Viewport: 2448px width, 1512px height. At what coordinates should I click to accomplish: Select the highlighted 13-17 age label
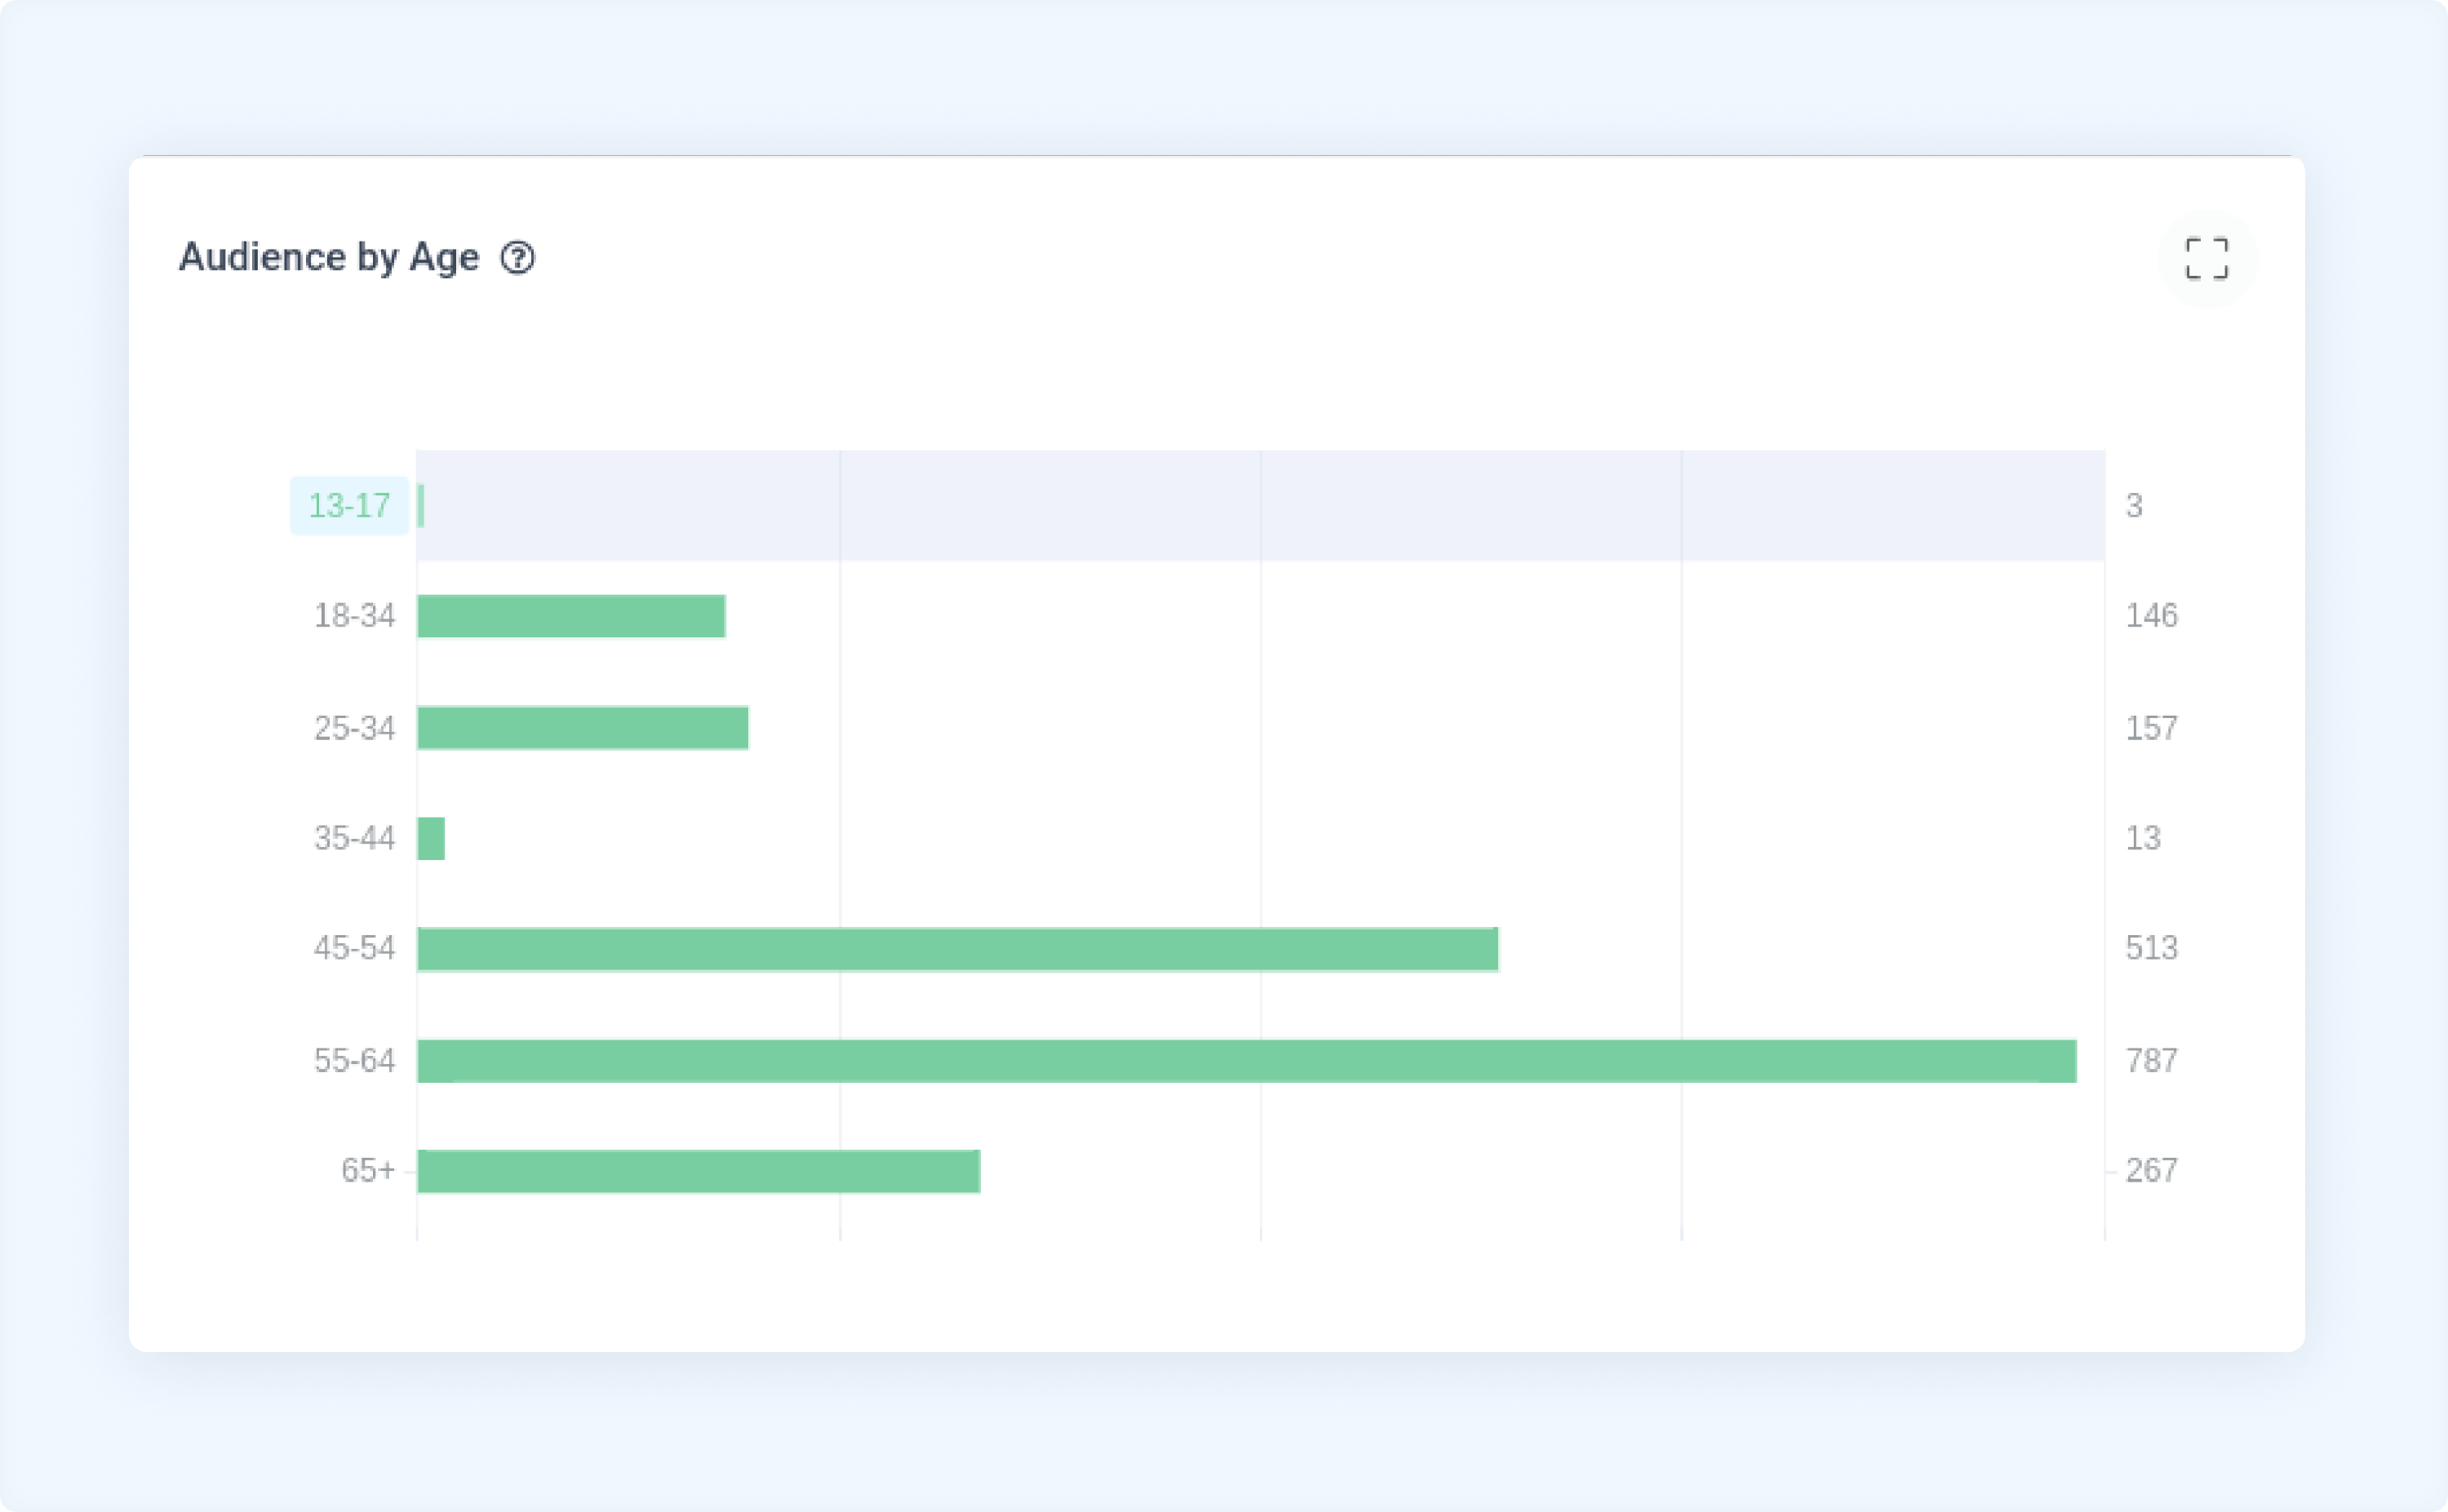click(349, 506)
